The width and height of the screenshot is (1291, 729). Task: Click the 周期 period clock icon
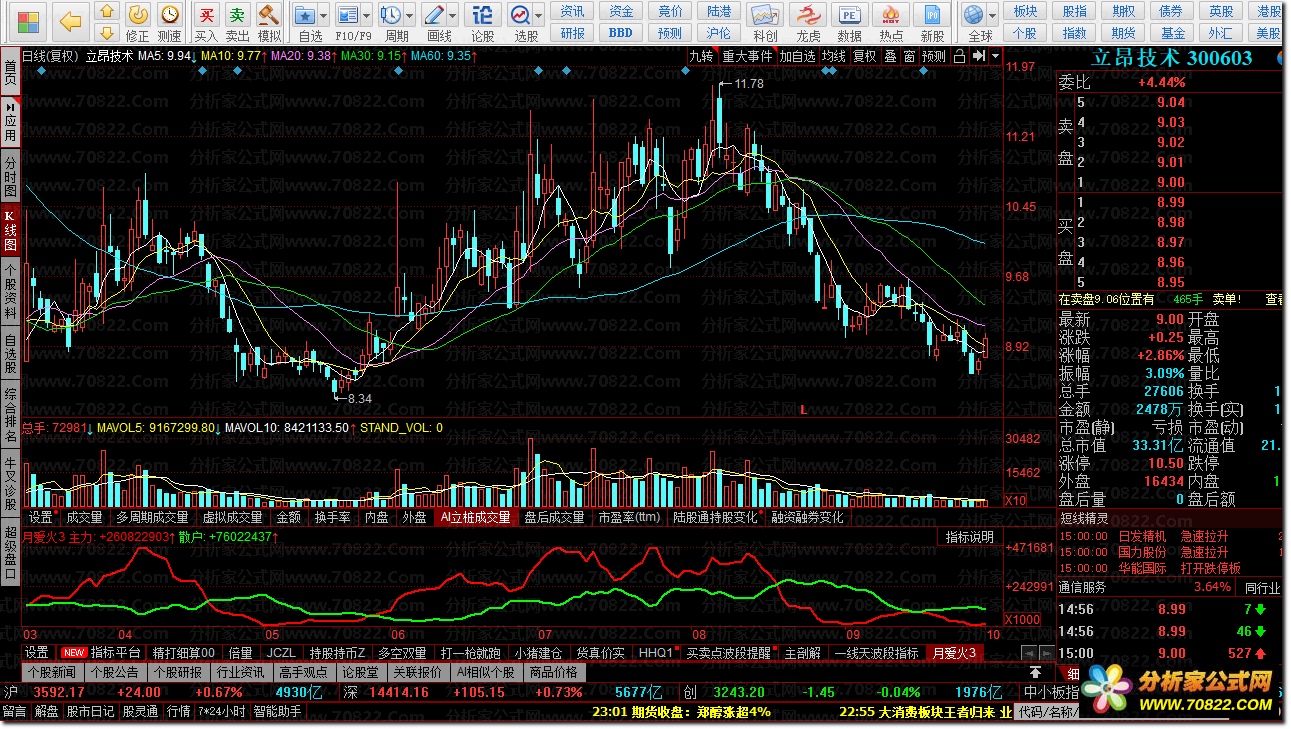(391, 13)
